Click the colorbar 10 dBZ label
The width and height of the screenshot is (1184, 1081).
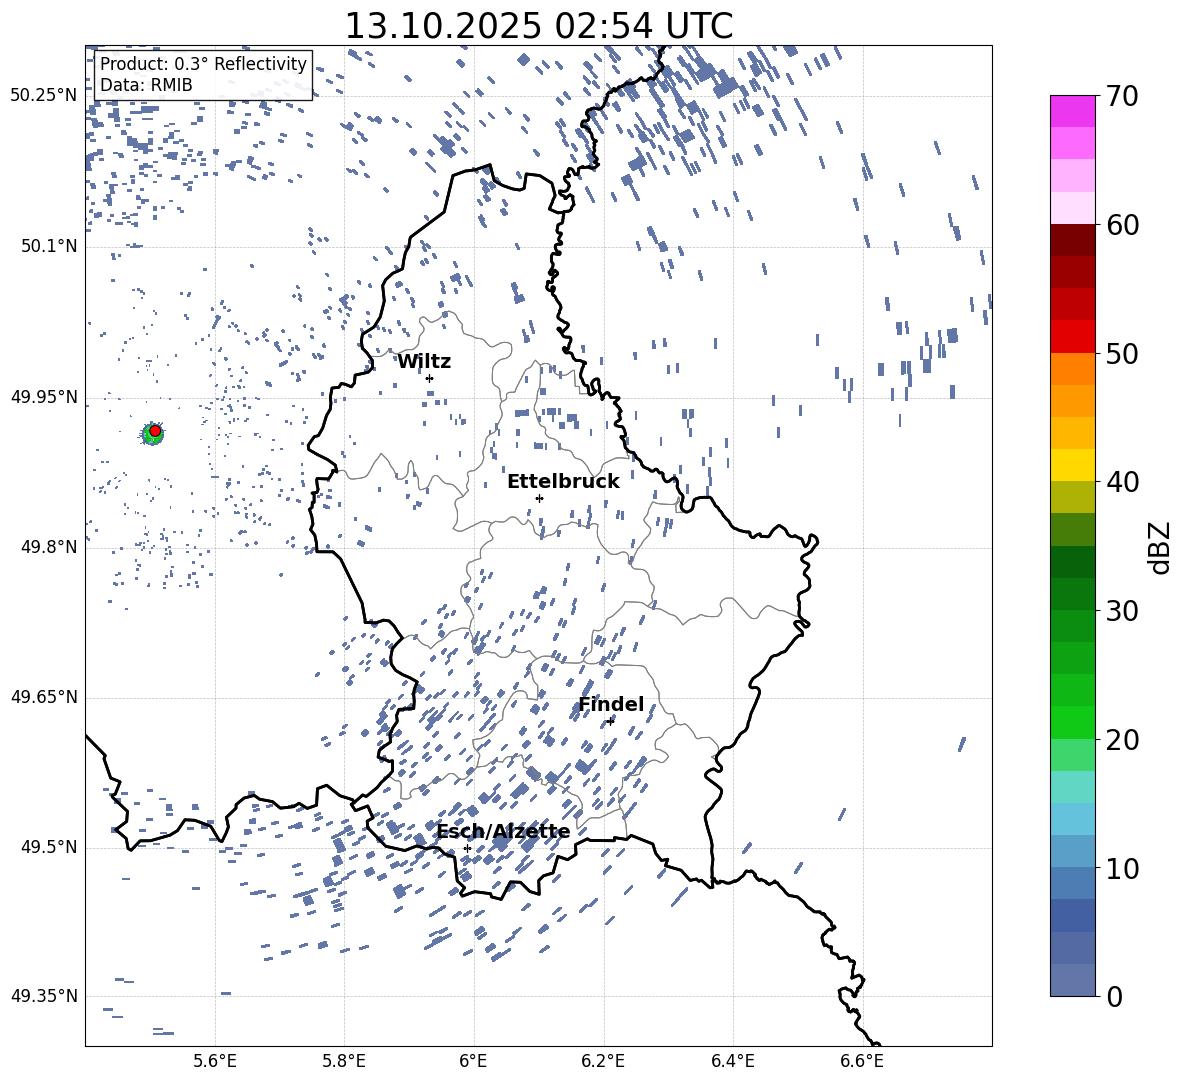(1122, 868)
